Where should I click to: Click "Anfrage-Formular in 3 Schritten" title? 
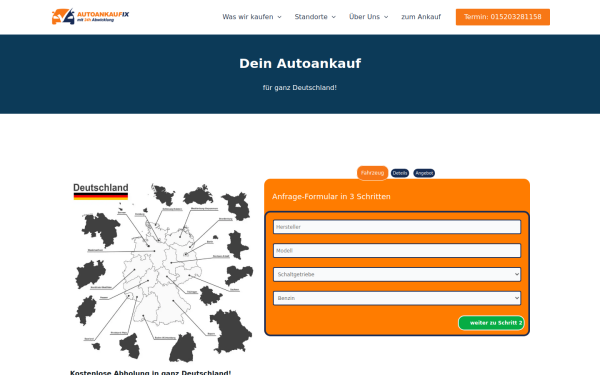pyautogui.click(x=331, y=196)
